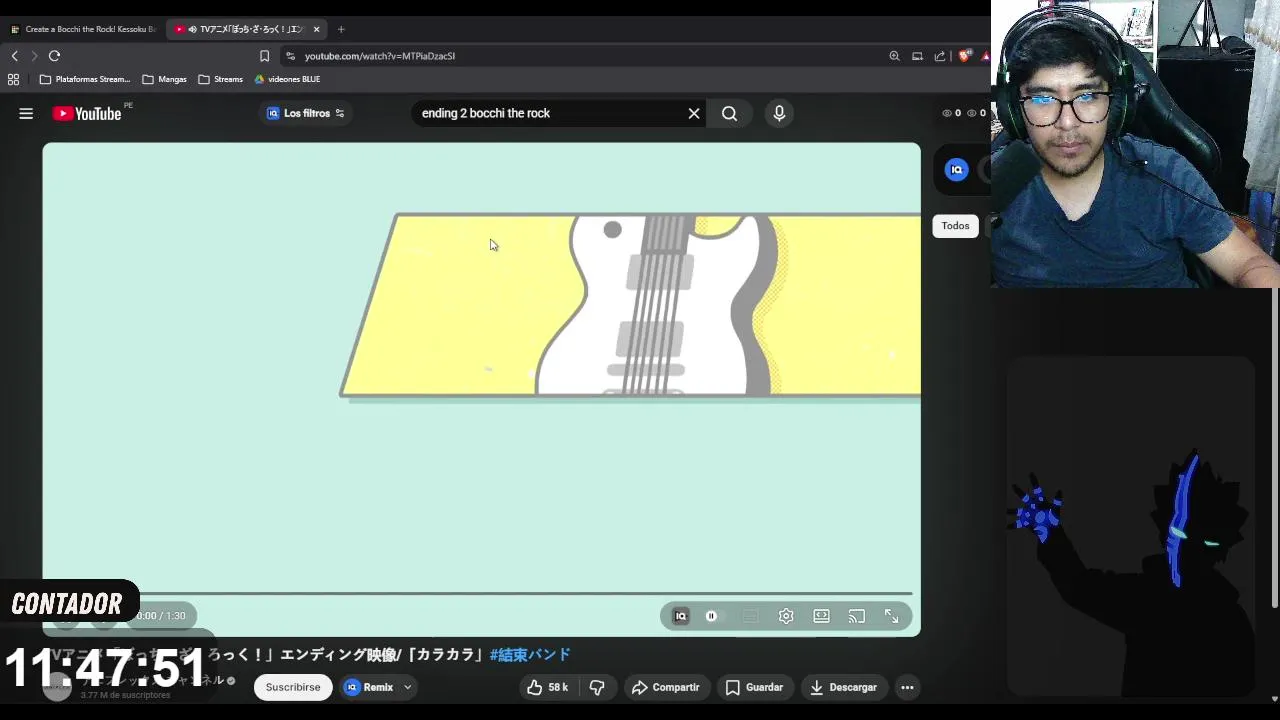The height and width of the screenshot is (720, 1280).
Task: Open the #結束バンド hashtag link
Action: point(530,654)
